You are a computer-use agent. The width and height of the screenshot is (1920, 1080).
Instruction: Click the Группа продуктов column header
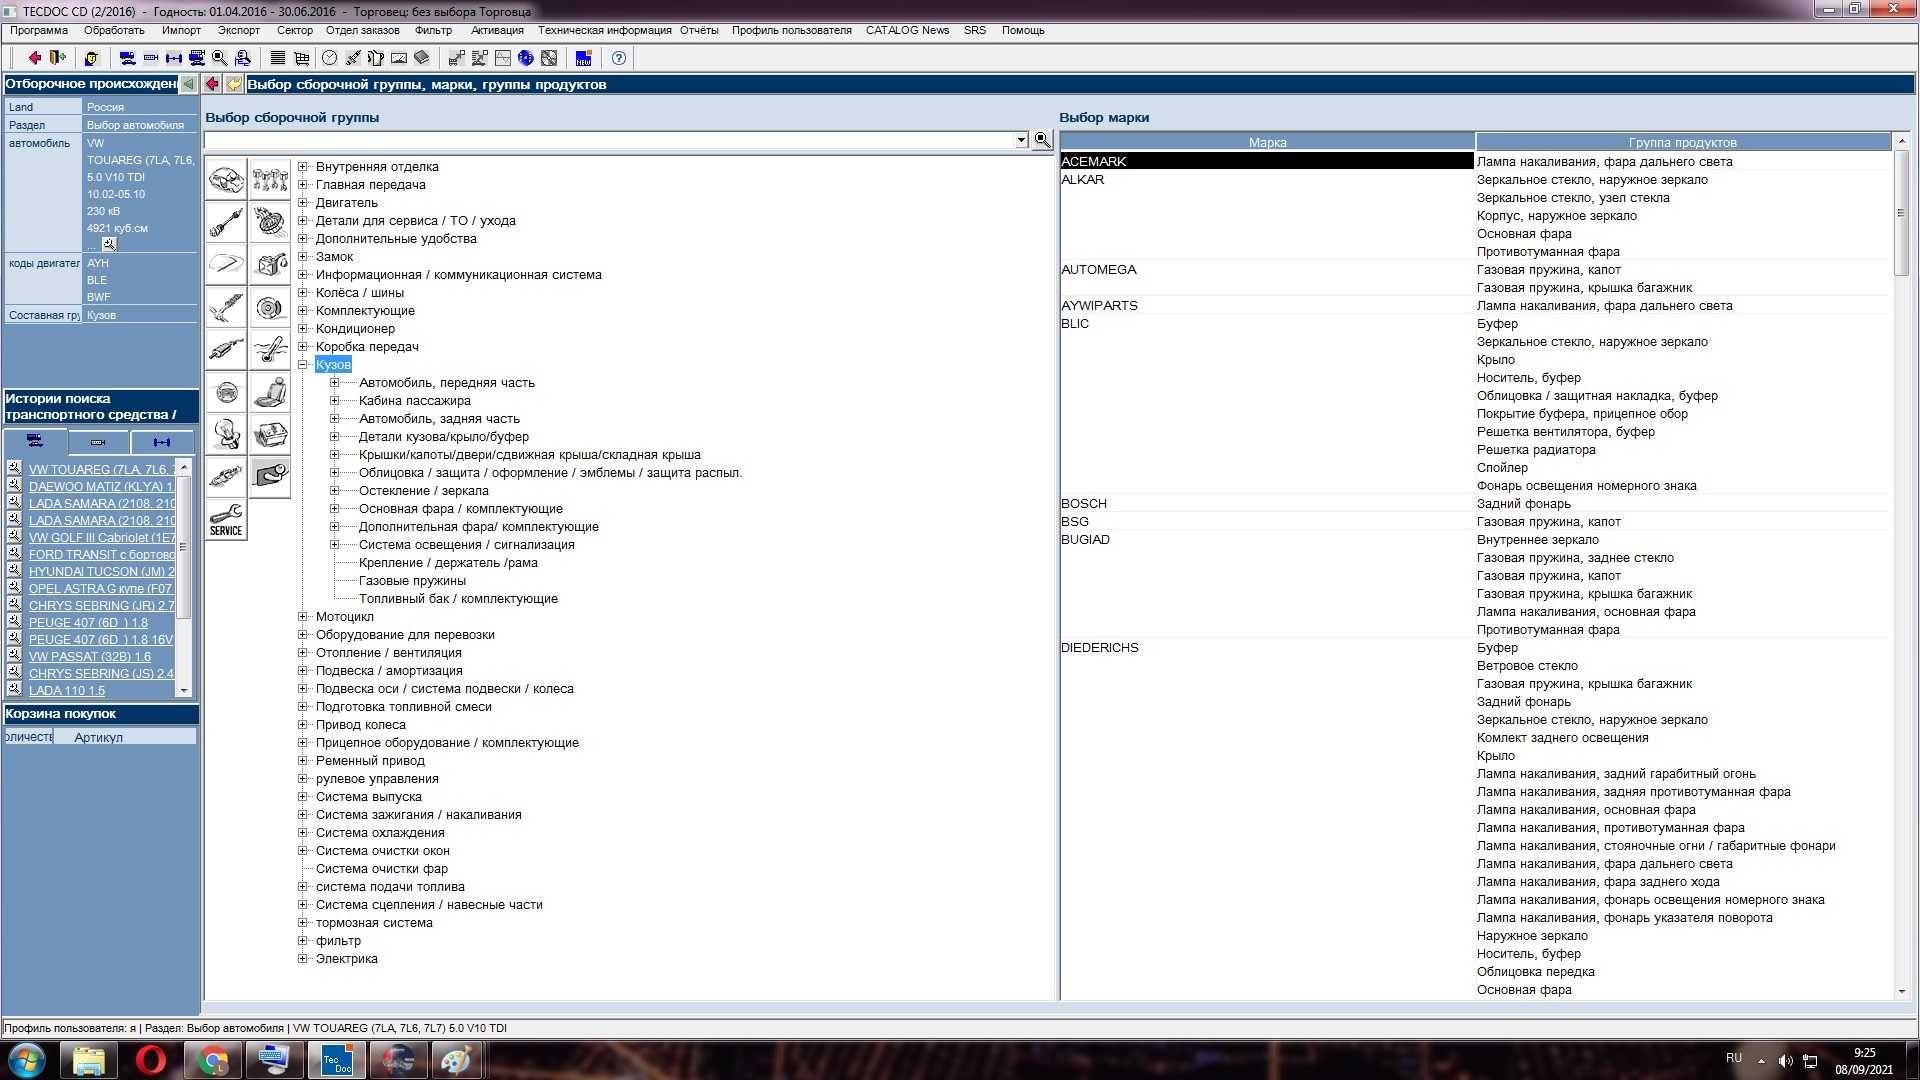click(x=1683, y=142)
